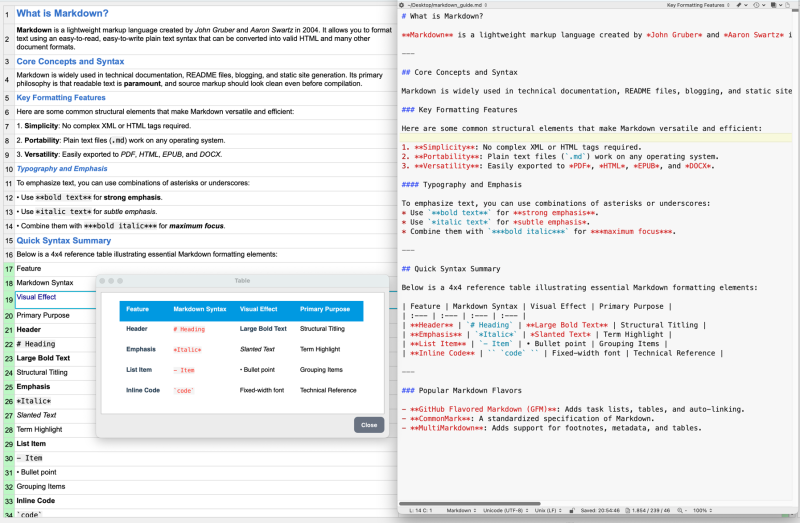Click the 'Inline Code' row label in the Table dialog

point(143,390)
